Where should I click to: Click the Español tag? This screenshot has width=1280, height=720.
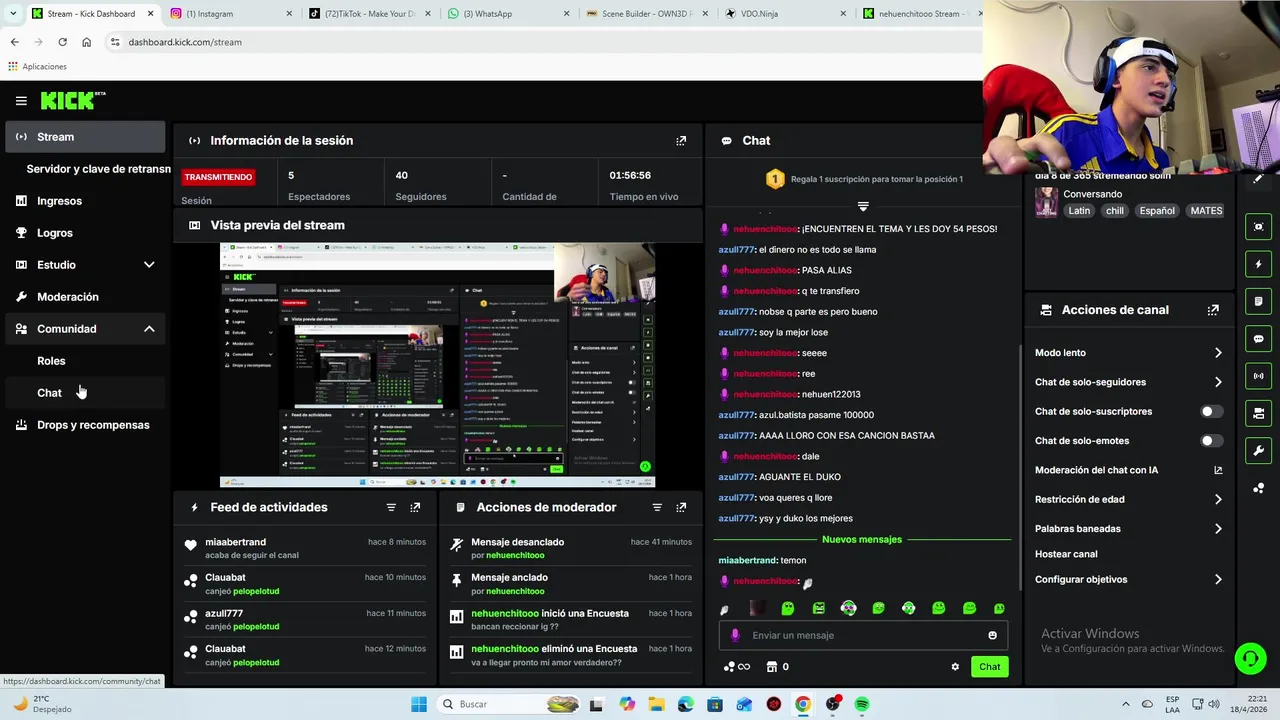pyautogui.click(x=1157, y=211)
